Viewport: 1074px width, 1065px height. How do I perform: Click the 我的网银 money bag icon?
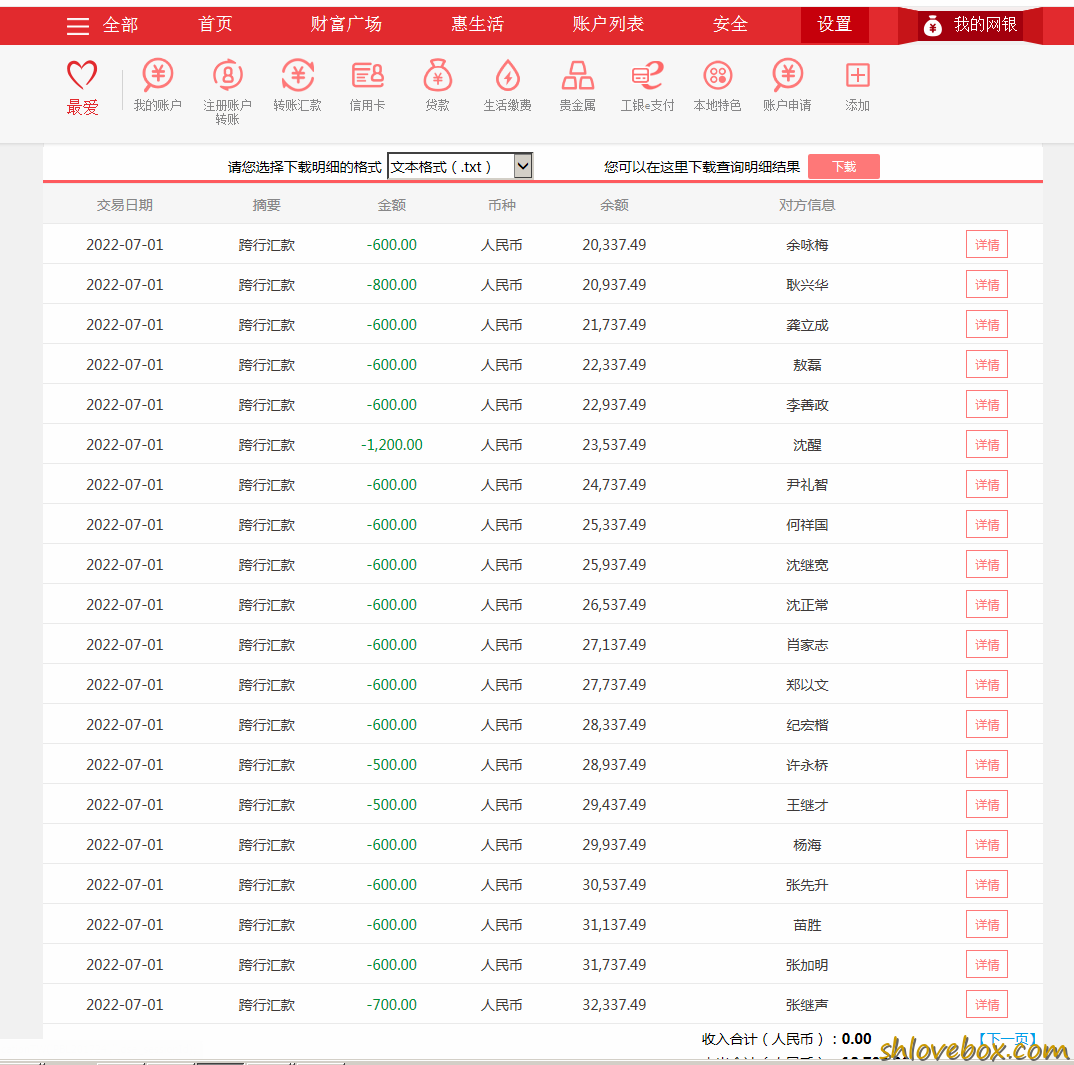pyautogui.click(x=932, y=26)
